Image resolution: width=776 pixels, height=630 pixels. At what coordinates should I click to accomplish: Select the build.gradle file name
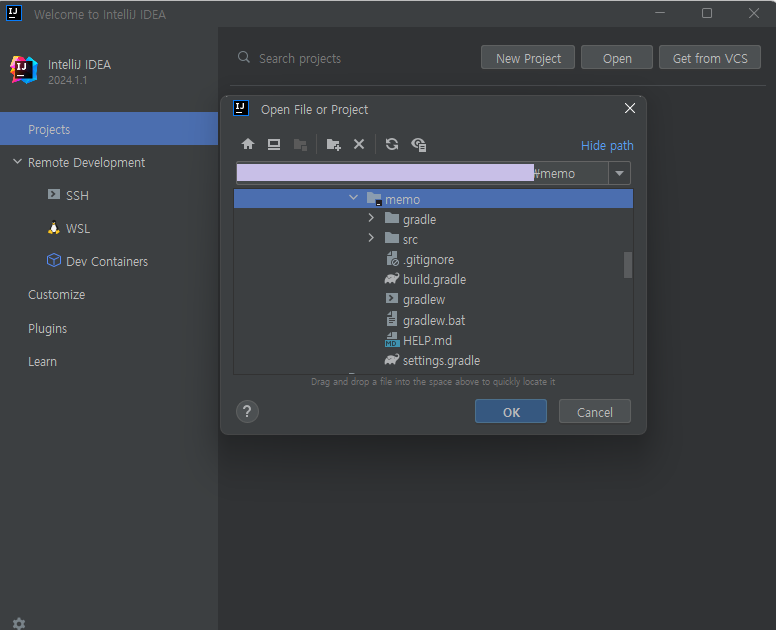click(435, 280)
